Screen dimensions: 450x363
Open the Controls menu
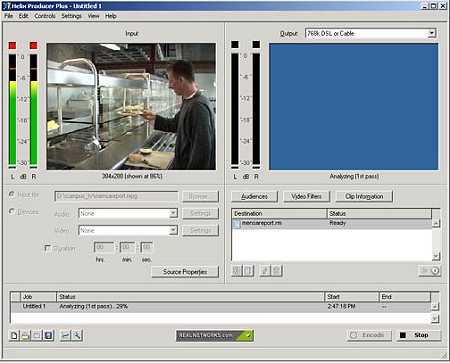click(45, 16)
